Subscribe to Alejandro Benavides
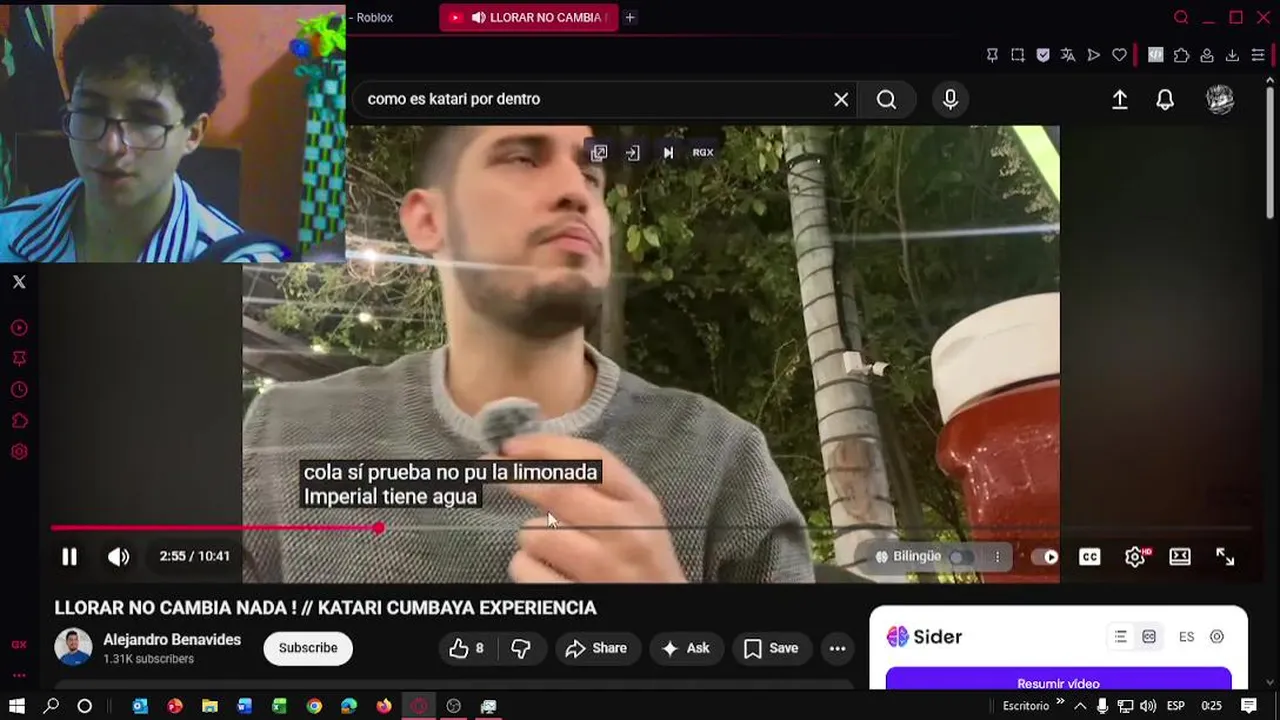 (308, 648)
